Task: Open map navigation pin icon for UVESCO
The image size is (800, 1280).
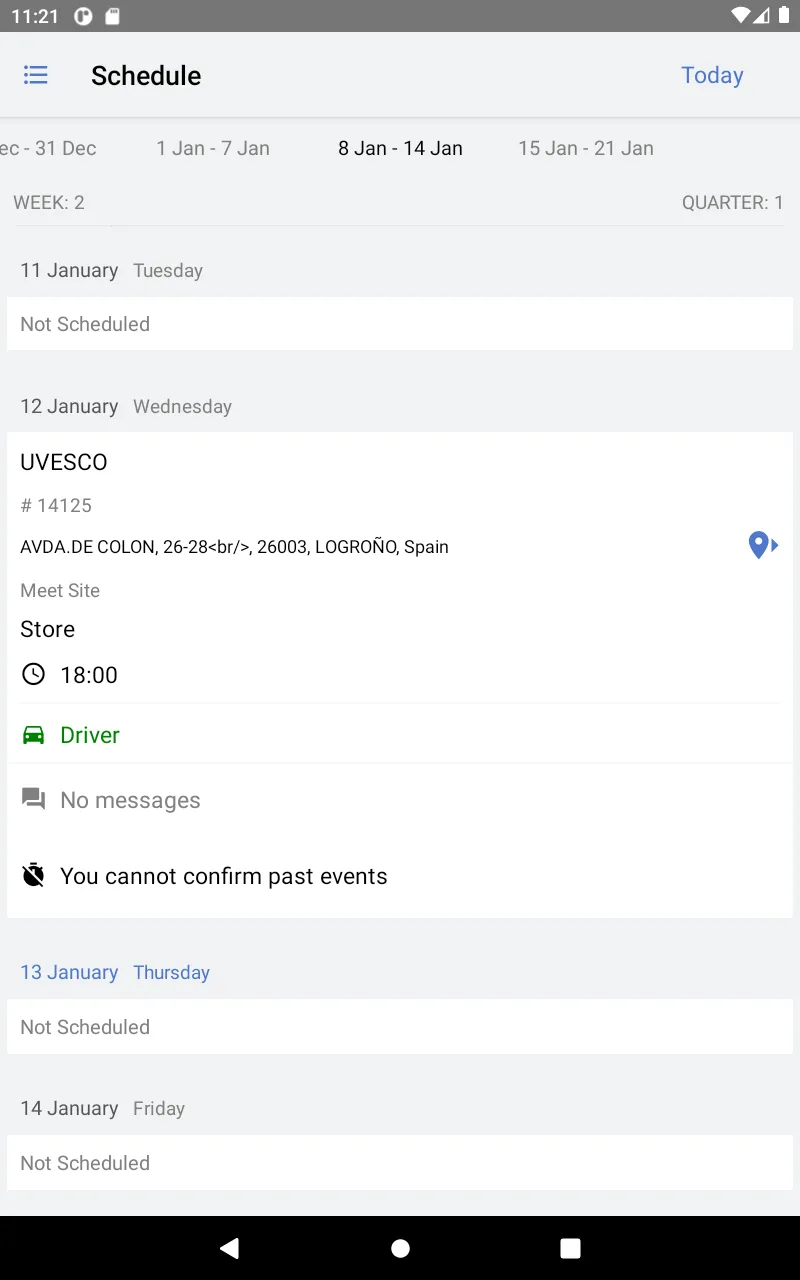Action: pos(763,545)
